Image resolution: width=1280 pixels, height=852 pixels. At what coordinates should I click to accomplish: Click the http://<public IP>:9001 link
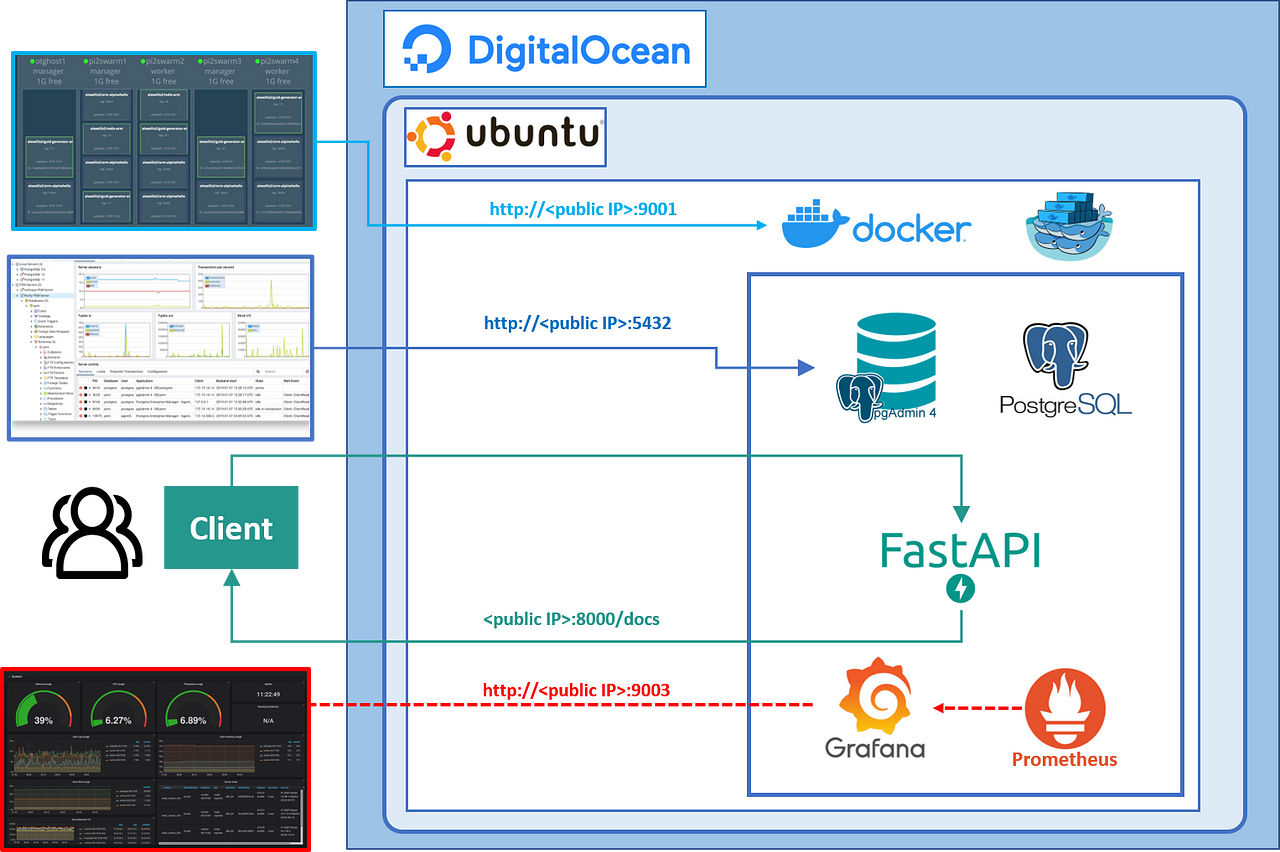[x=583, y=210]
